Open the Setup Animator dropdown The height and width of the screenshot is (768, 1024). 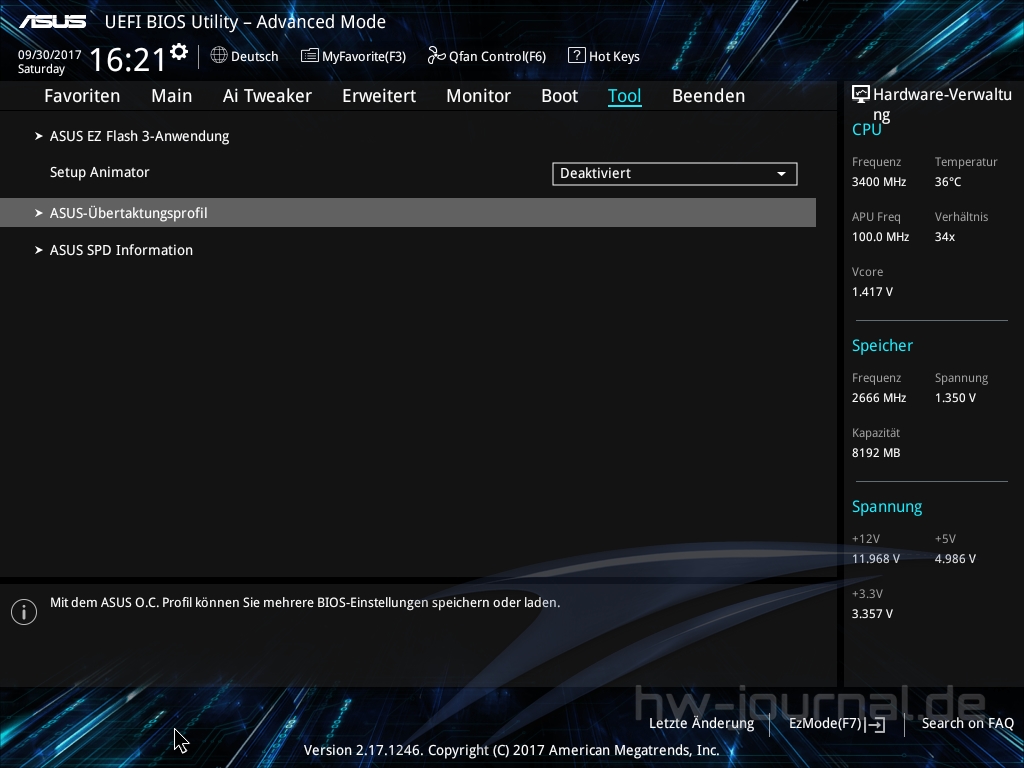pyautogui.click(x=675, y=174)
